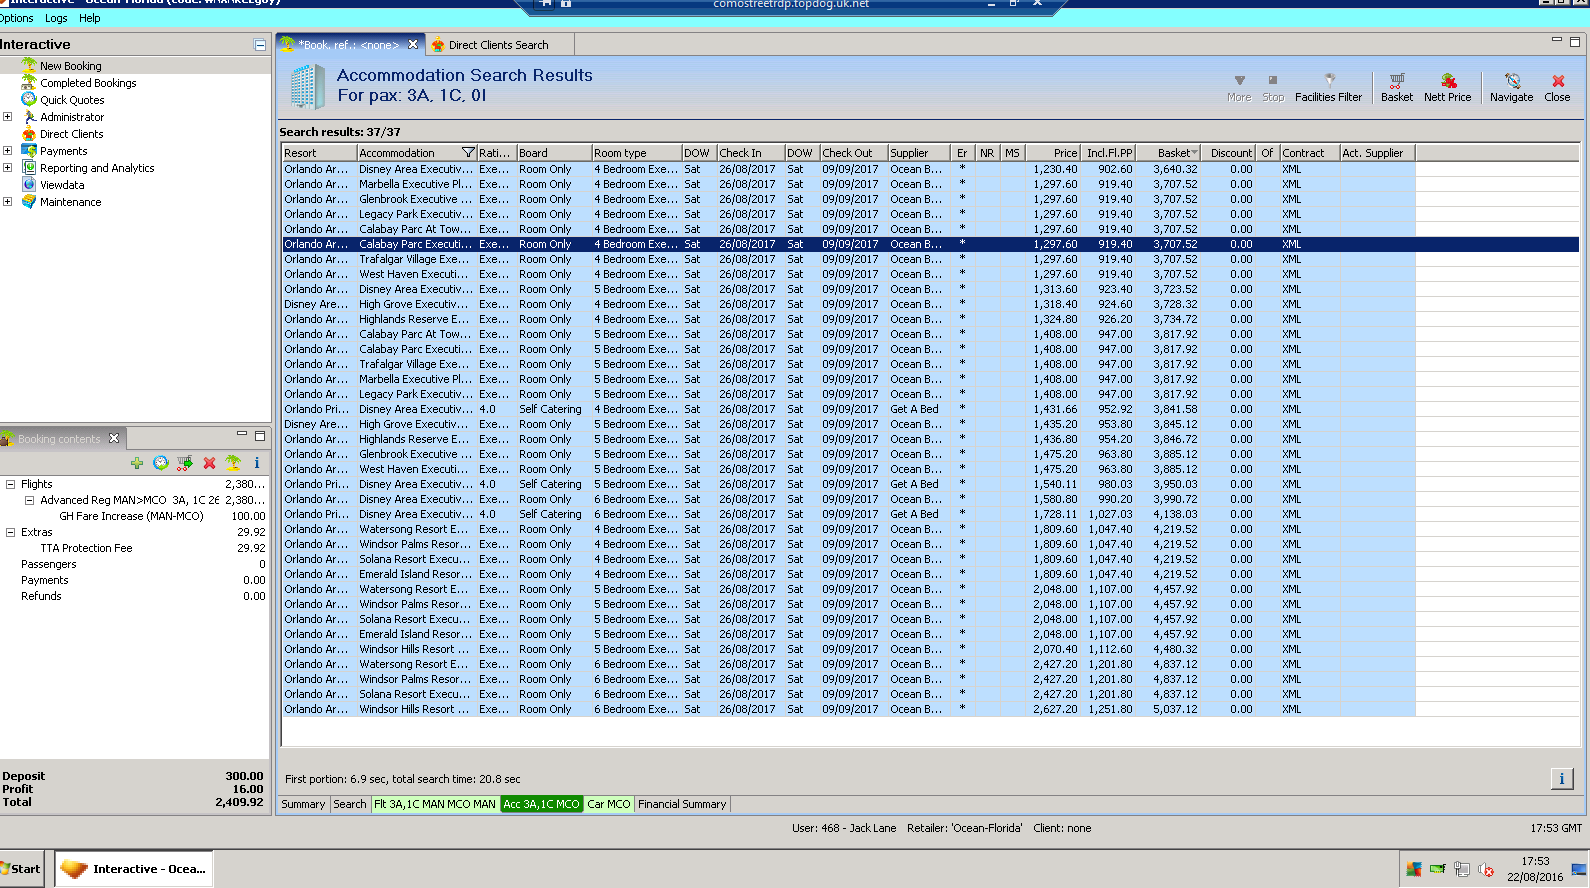Sort results by the Price column header

[1052, 153]
